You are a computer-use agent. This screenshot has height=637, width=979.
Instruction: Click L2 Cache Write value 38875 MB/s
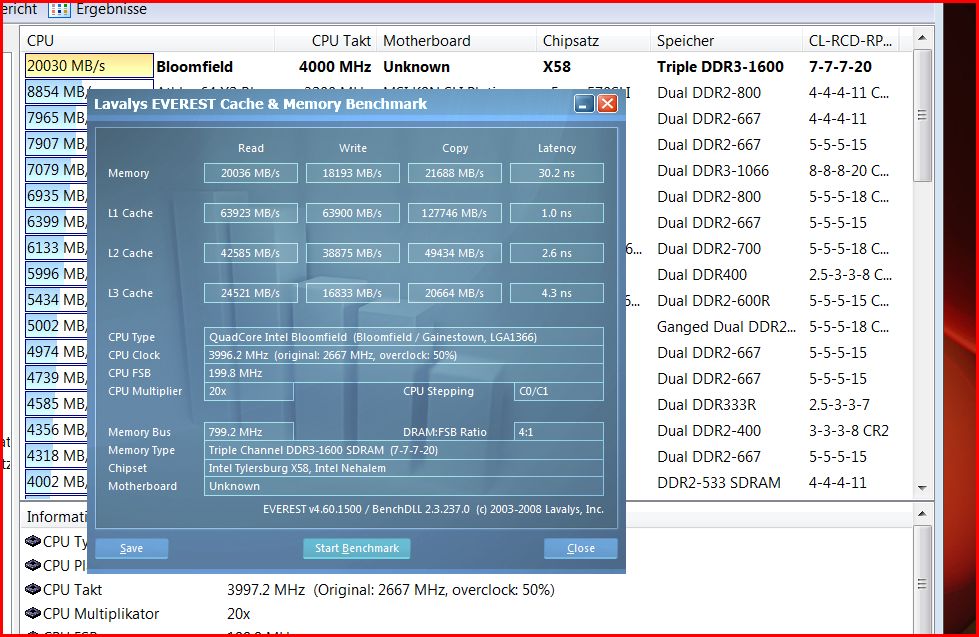[x=352, y=253]
